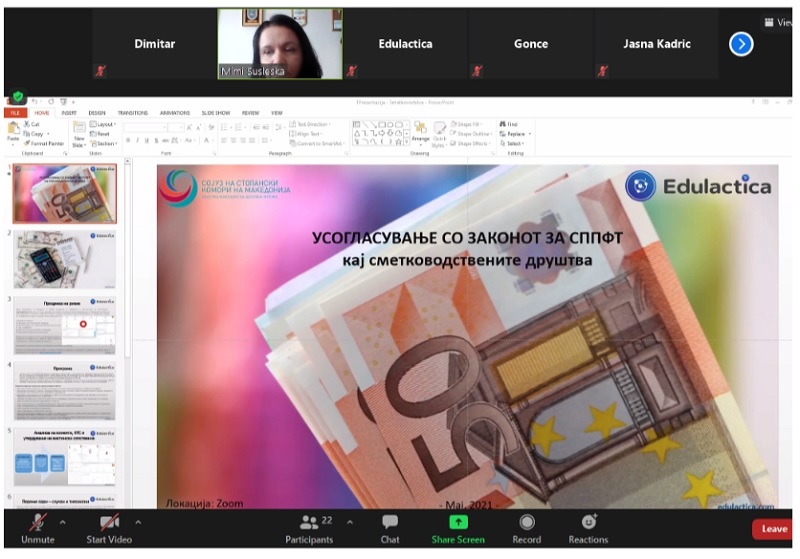Click the Edulactica participant tile

click(x=405, y=44)
